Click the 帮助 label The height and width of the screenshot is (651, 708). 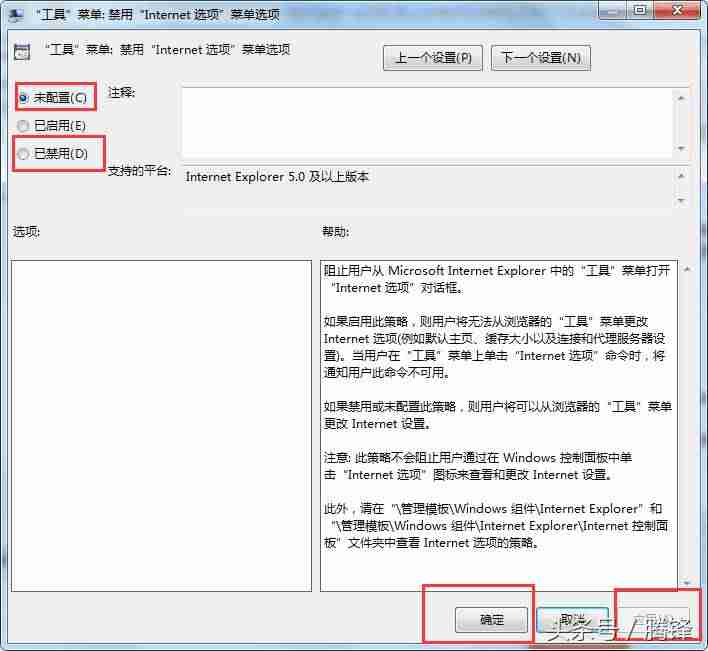(335, 232)
